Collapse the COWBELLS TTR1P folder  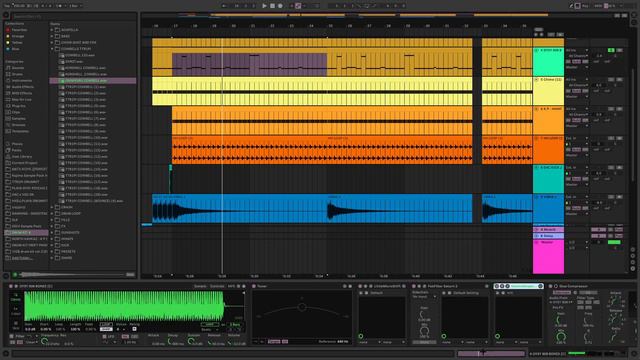coord(52,49)
